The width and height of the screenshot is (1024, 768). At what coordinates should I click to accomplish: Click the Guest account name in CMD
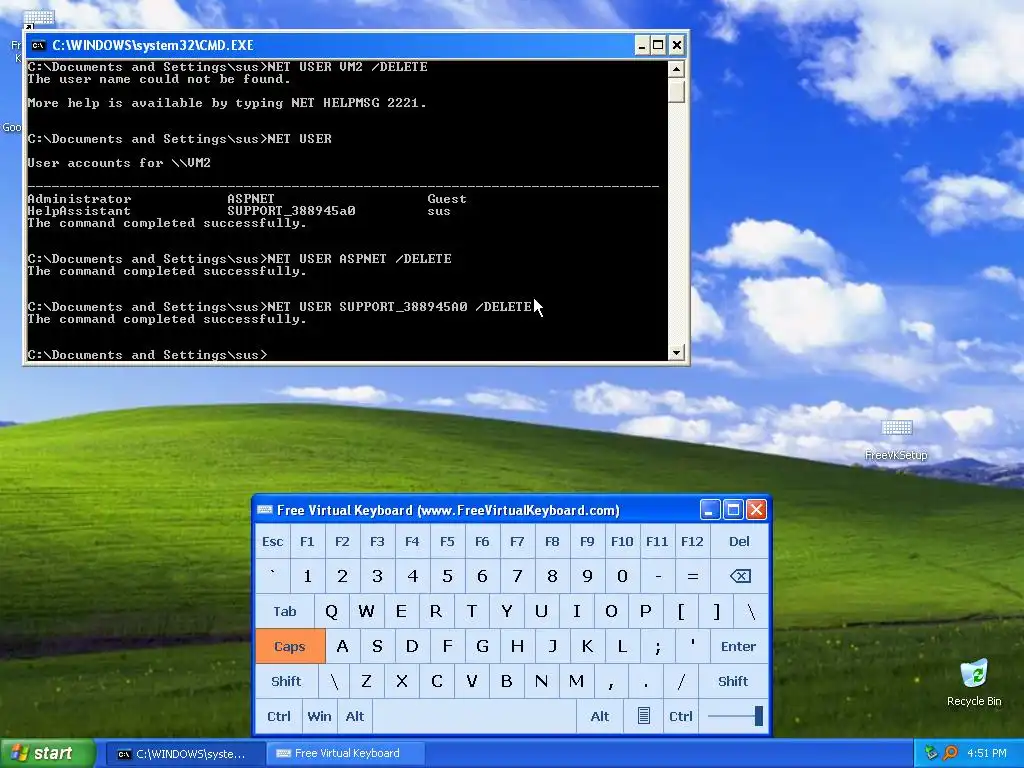tap(447, 199)
